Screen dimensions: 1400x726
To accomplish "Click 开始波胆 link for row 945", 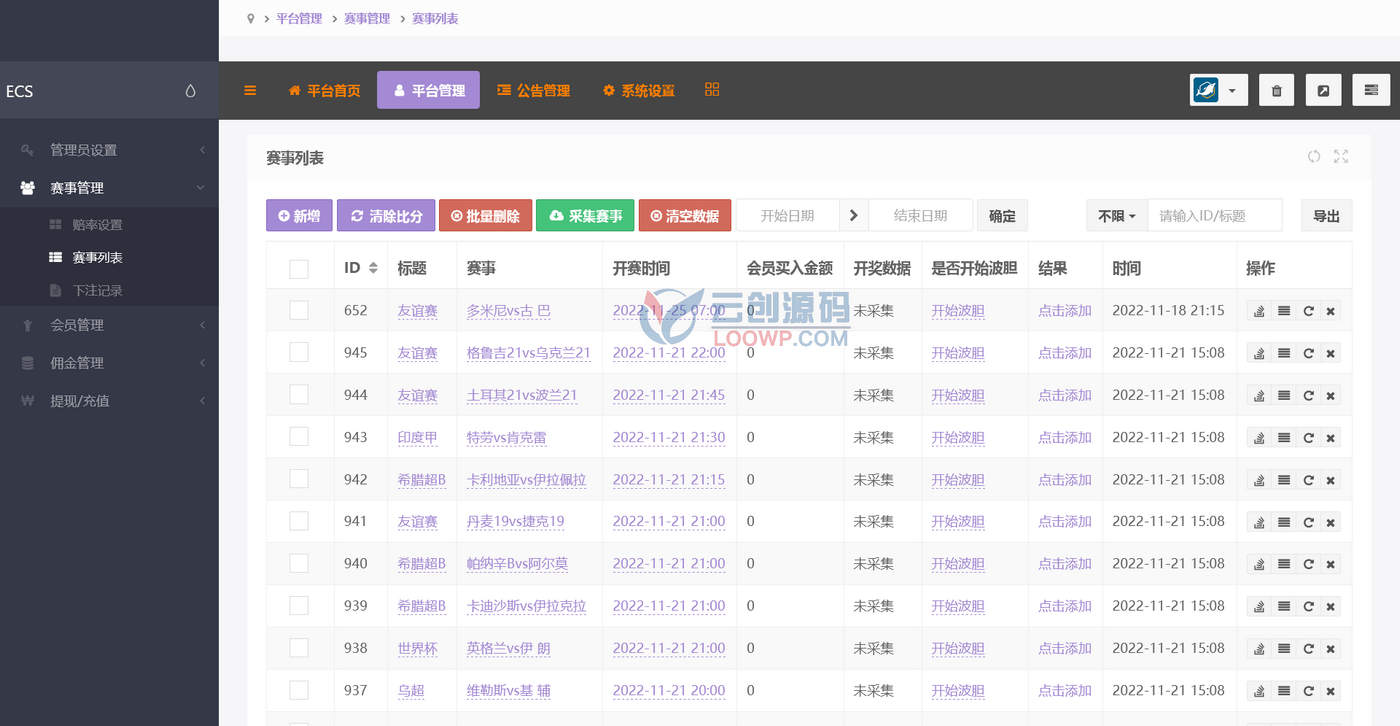I will [x=958, y=353].
